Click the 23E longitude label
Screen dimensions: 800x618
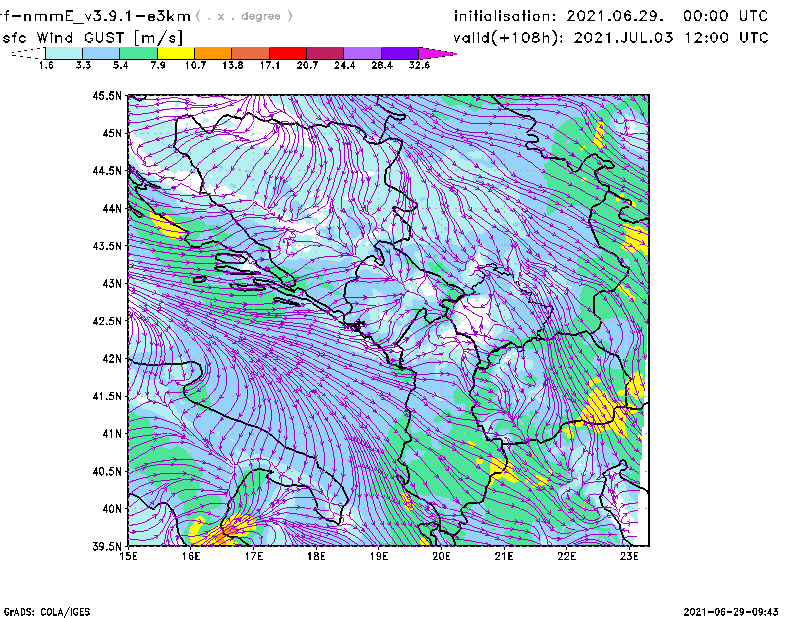pyautogui.click(x=629, y=556)
